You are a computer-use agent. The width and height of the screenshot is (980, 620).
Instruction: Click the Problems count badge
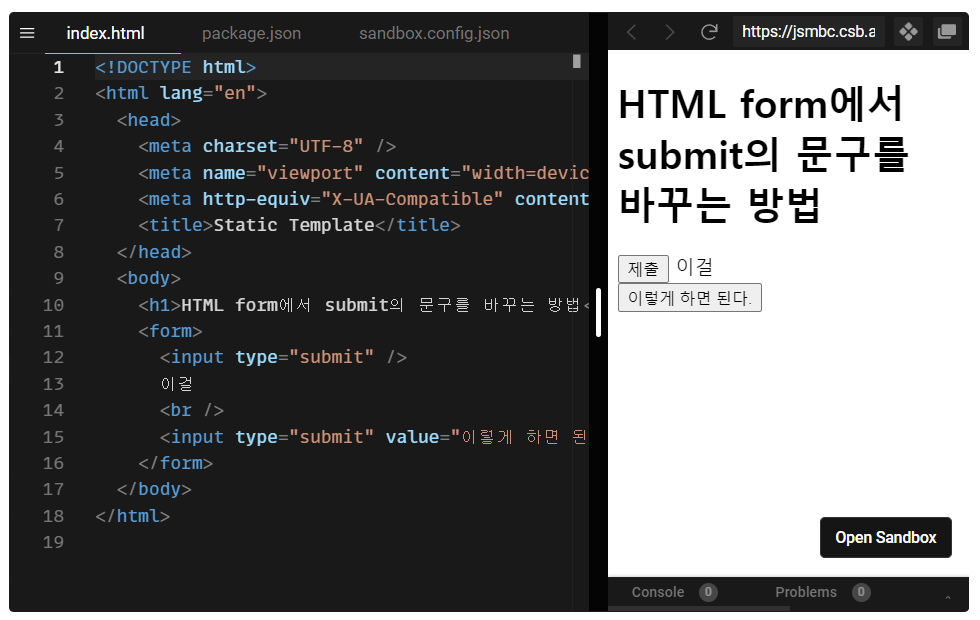(861, 592)
